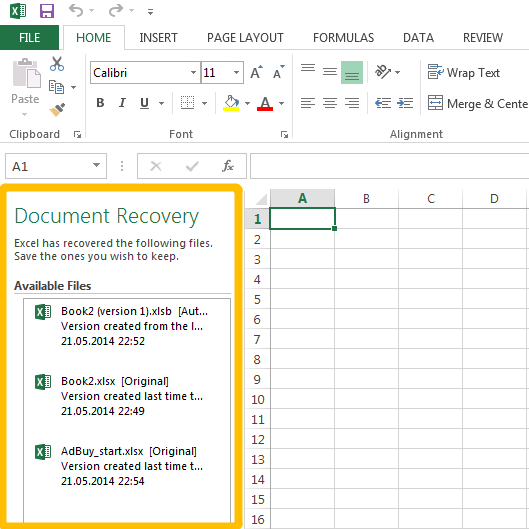The height and width of the screenshot is (529, 529).
Task: Click the Cancel X formula icon
Action: pyautogui.click(x=156, y=166)
